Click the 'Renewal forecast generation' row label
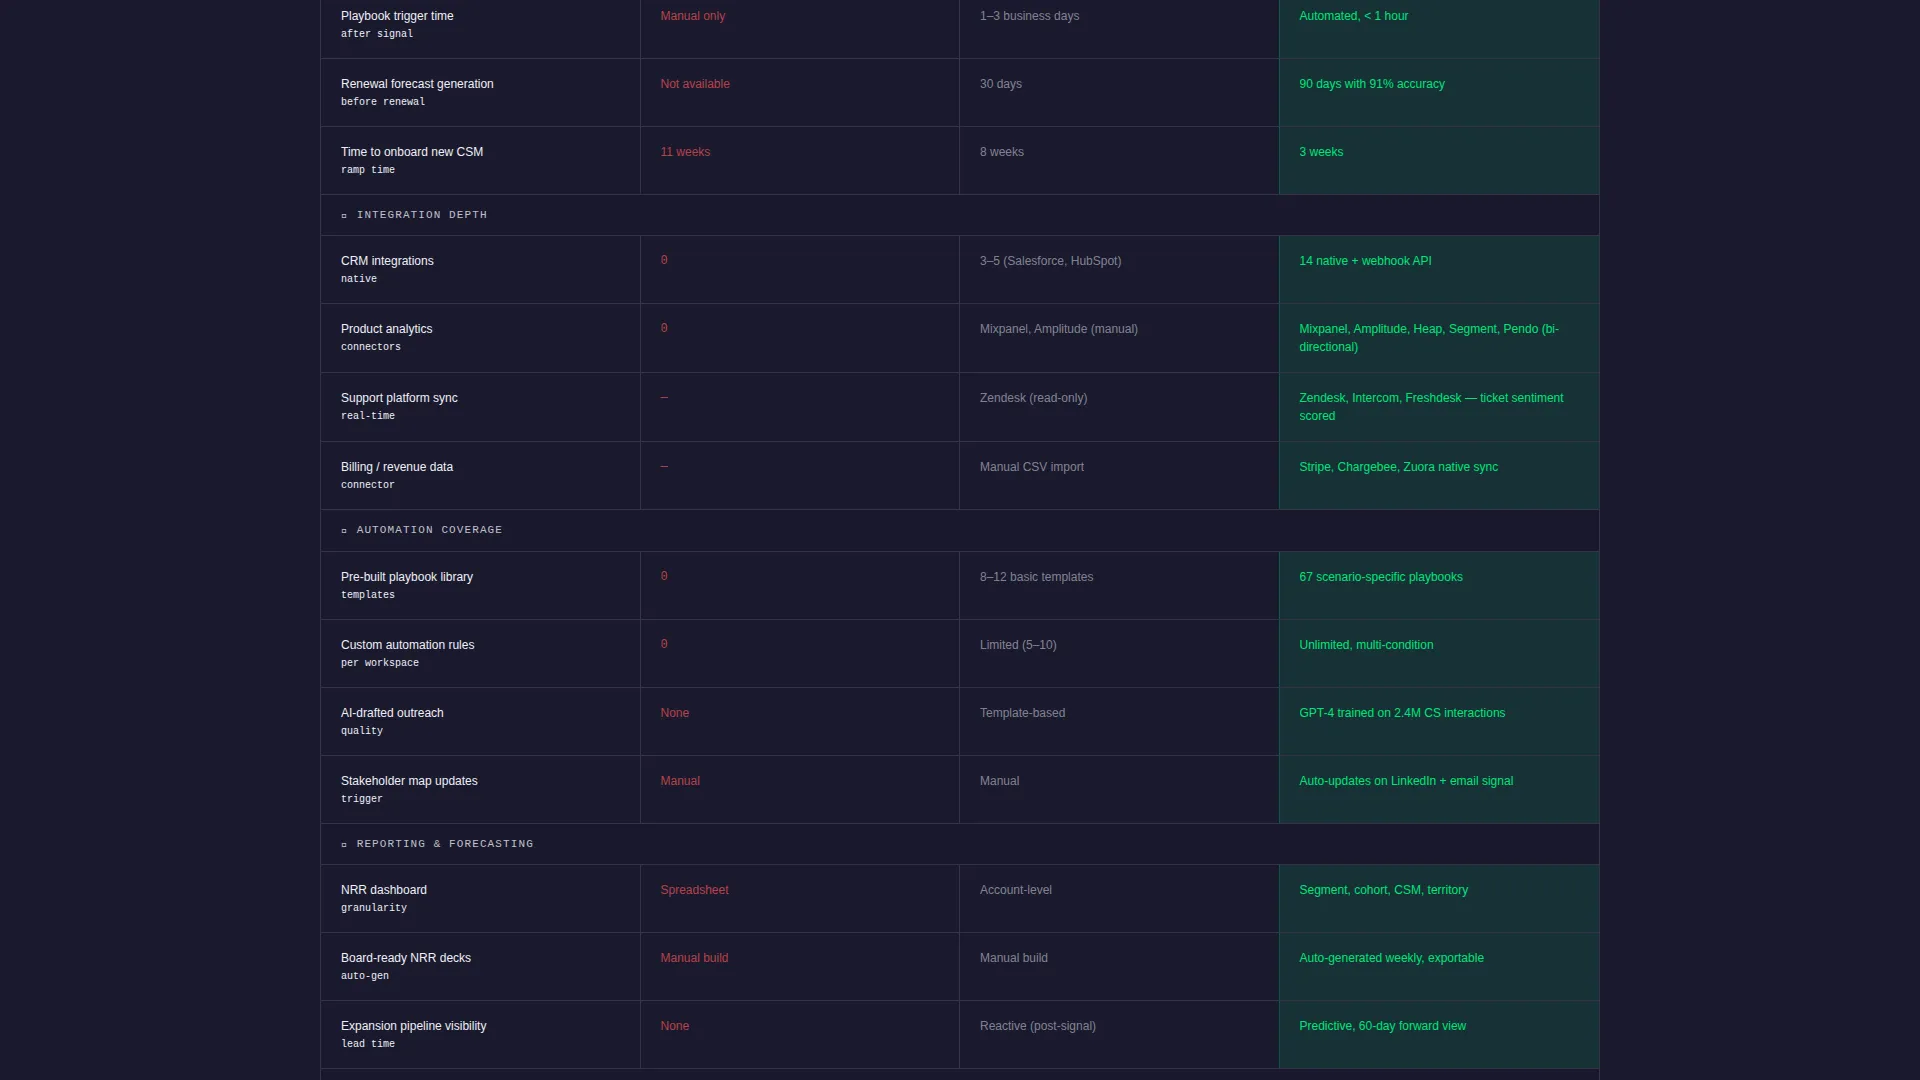Screen dimensions: 1920x1080 pyautogui.click(x=417, y=84)
